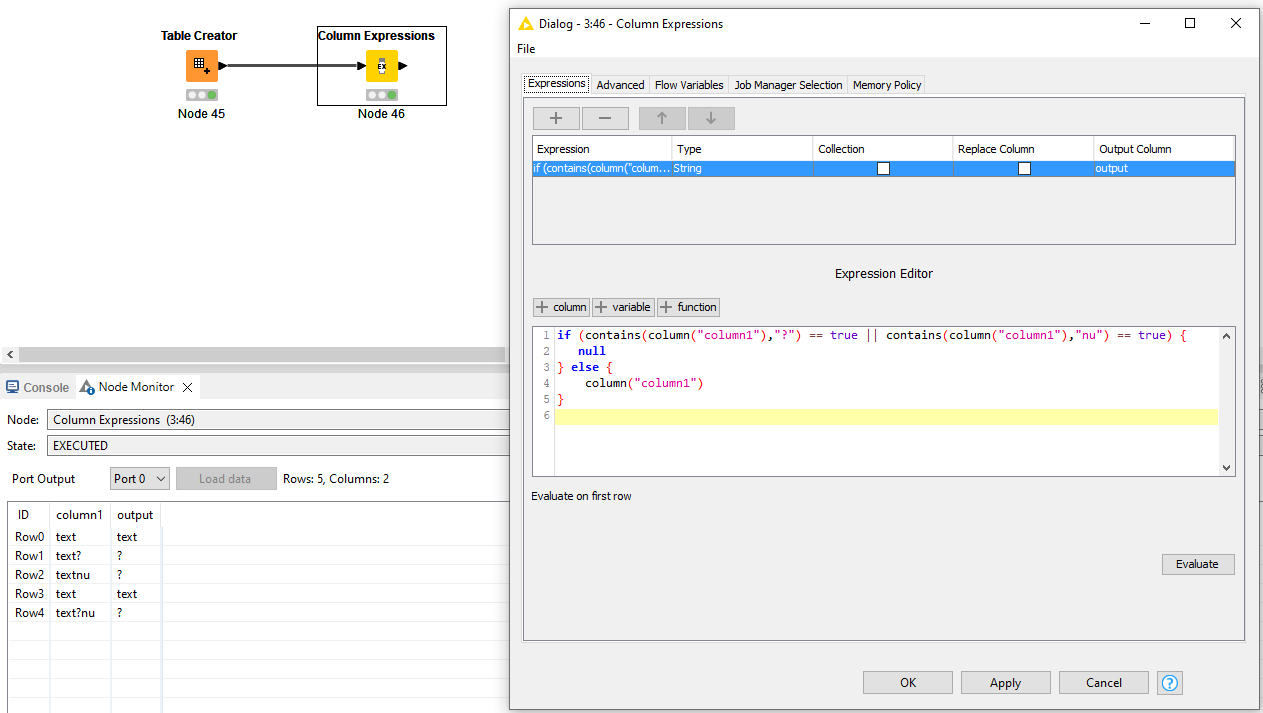
Task: Click the ID header in output table
Action: coord(24,515)
